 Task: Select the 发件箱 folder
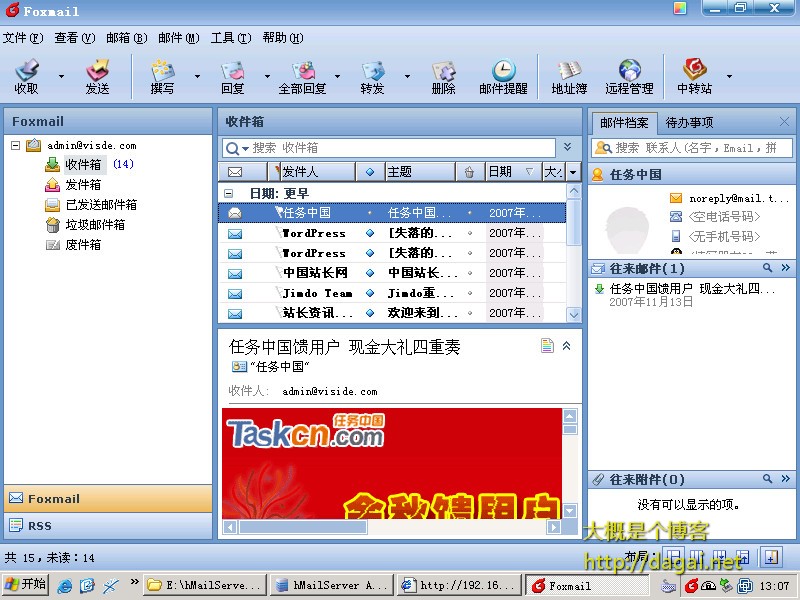tap(83, 185)
